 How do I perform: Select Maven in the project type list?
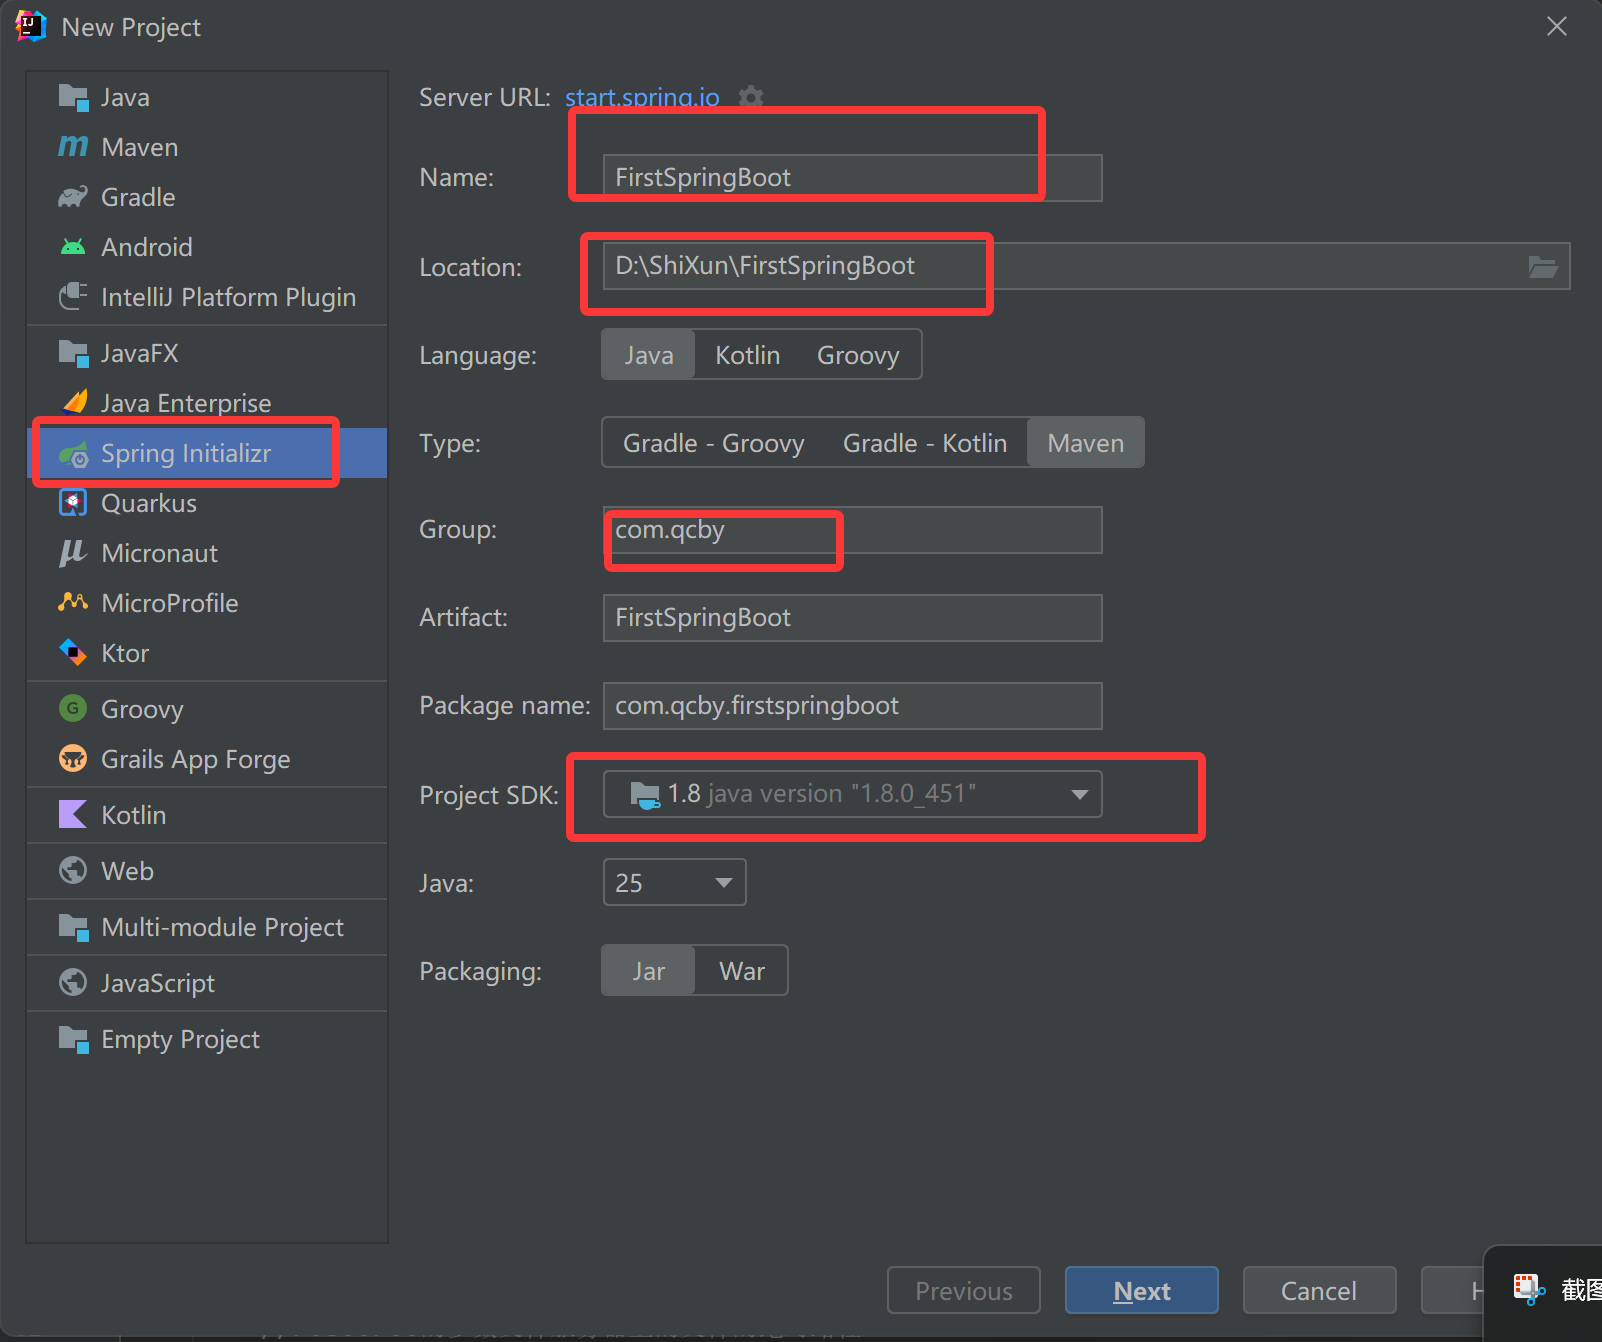pos(207,147)
